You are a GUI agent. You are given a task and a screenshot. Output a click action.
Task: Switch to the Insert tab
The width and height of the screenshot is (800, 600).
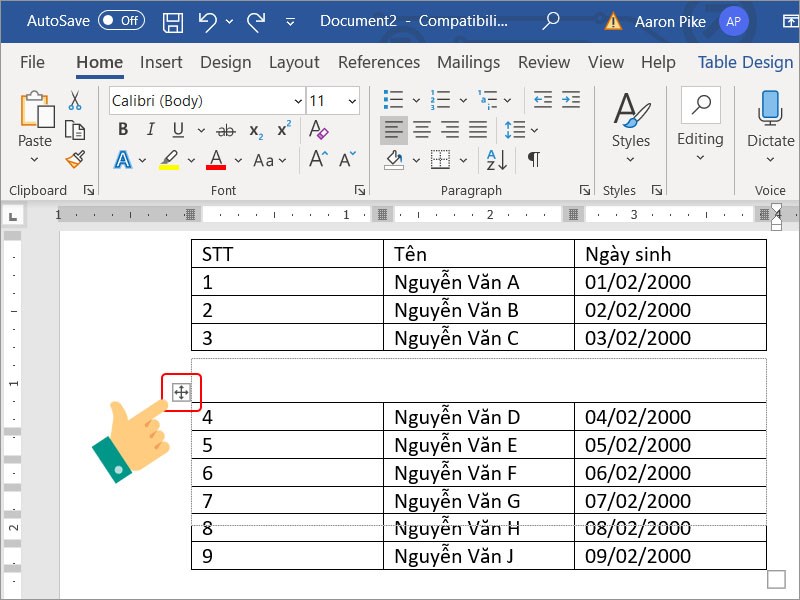pyautogui.click(x=161, y=62)
